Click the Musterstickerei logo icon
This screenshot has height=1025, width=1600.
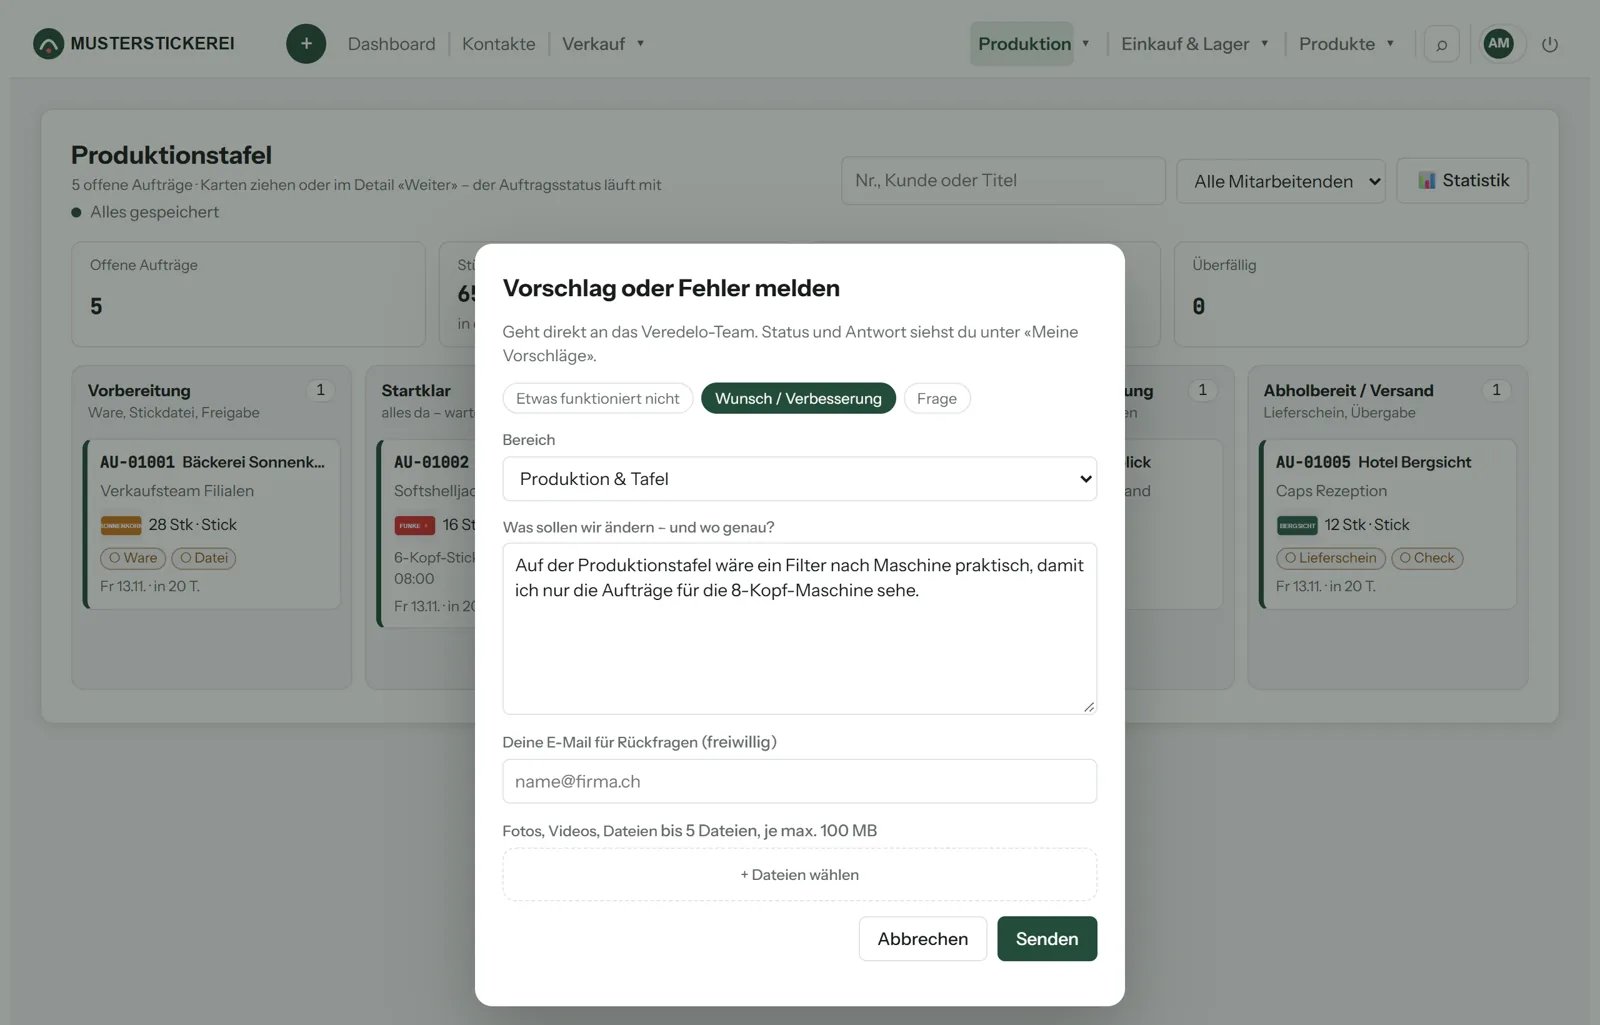tap(48, 44)
